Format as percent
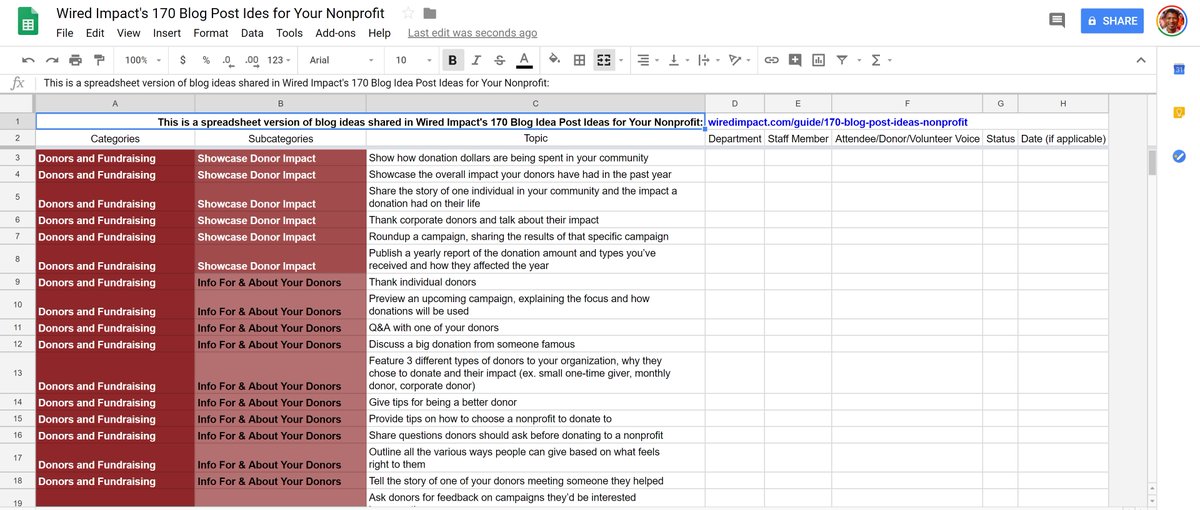This screenshot has width=1200, height=510. point(205,60)
